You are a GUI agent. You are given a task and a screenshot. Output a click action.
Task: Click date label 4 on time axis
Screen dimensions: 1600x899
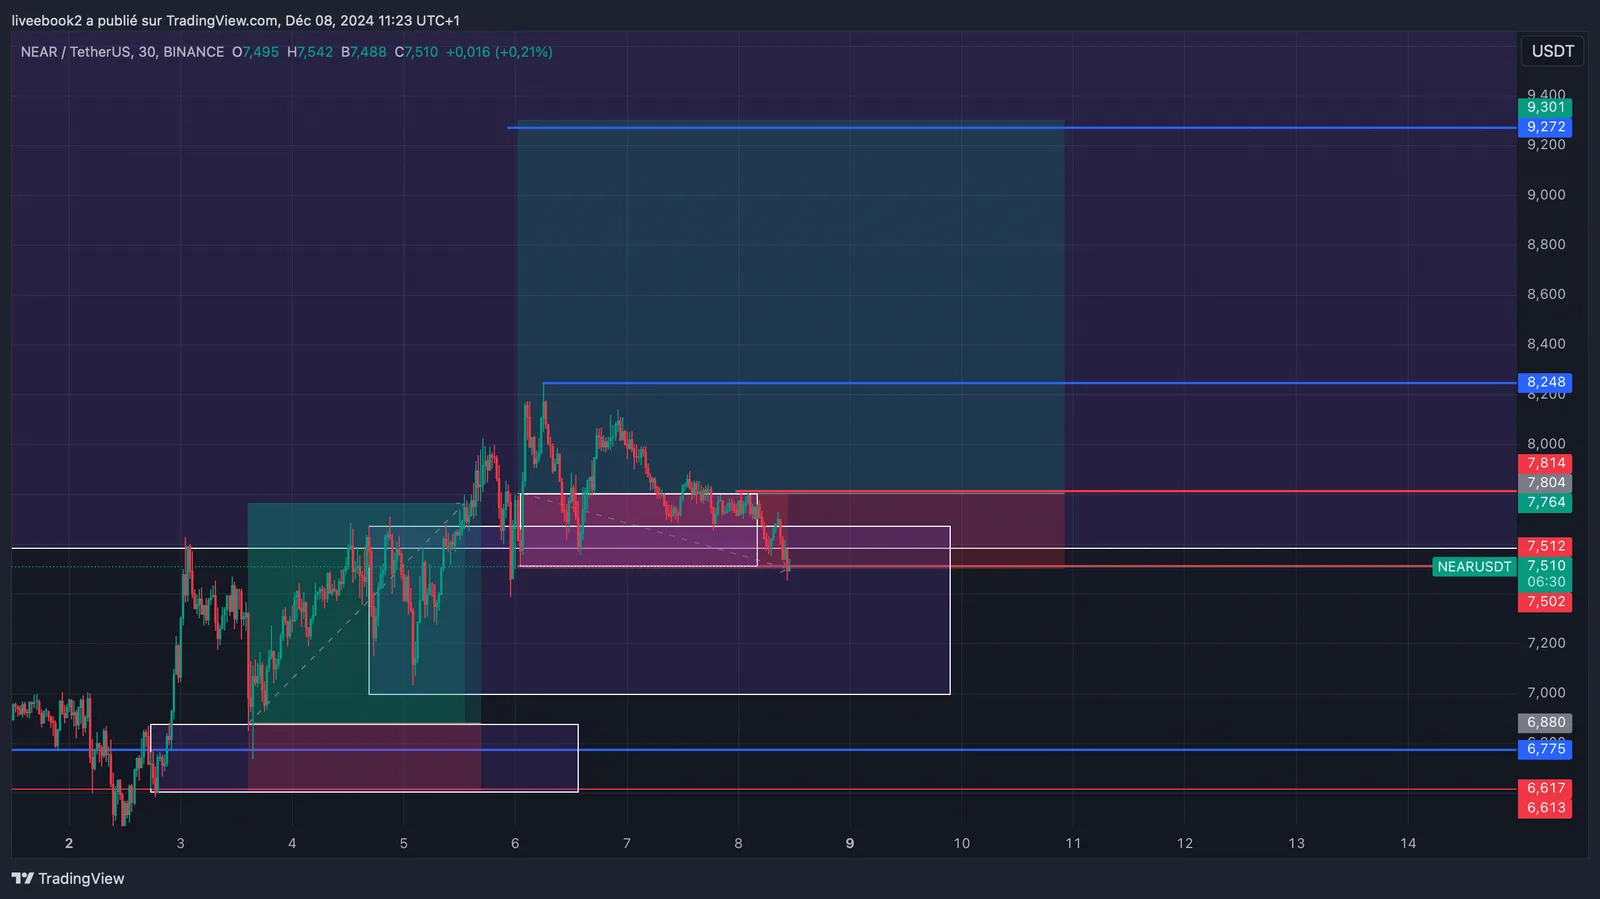(x=292, y=843)
